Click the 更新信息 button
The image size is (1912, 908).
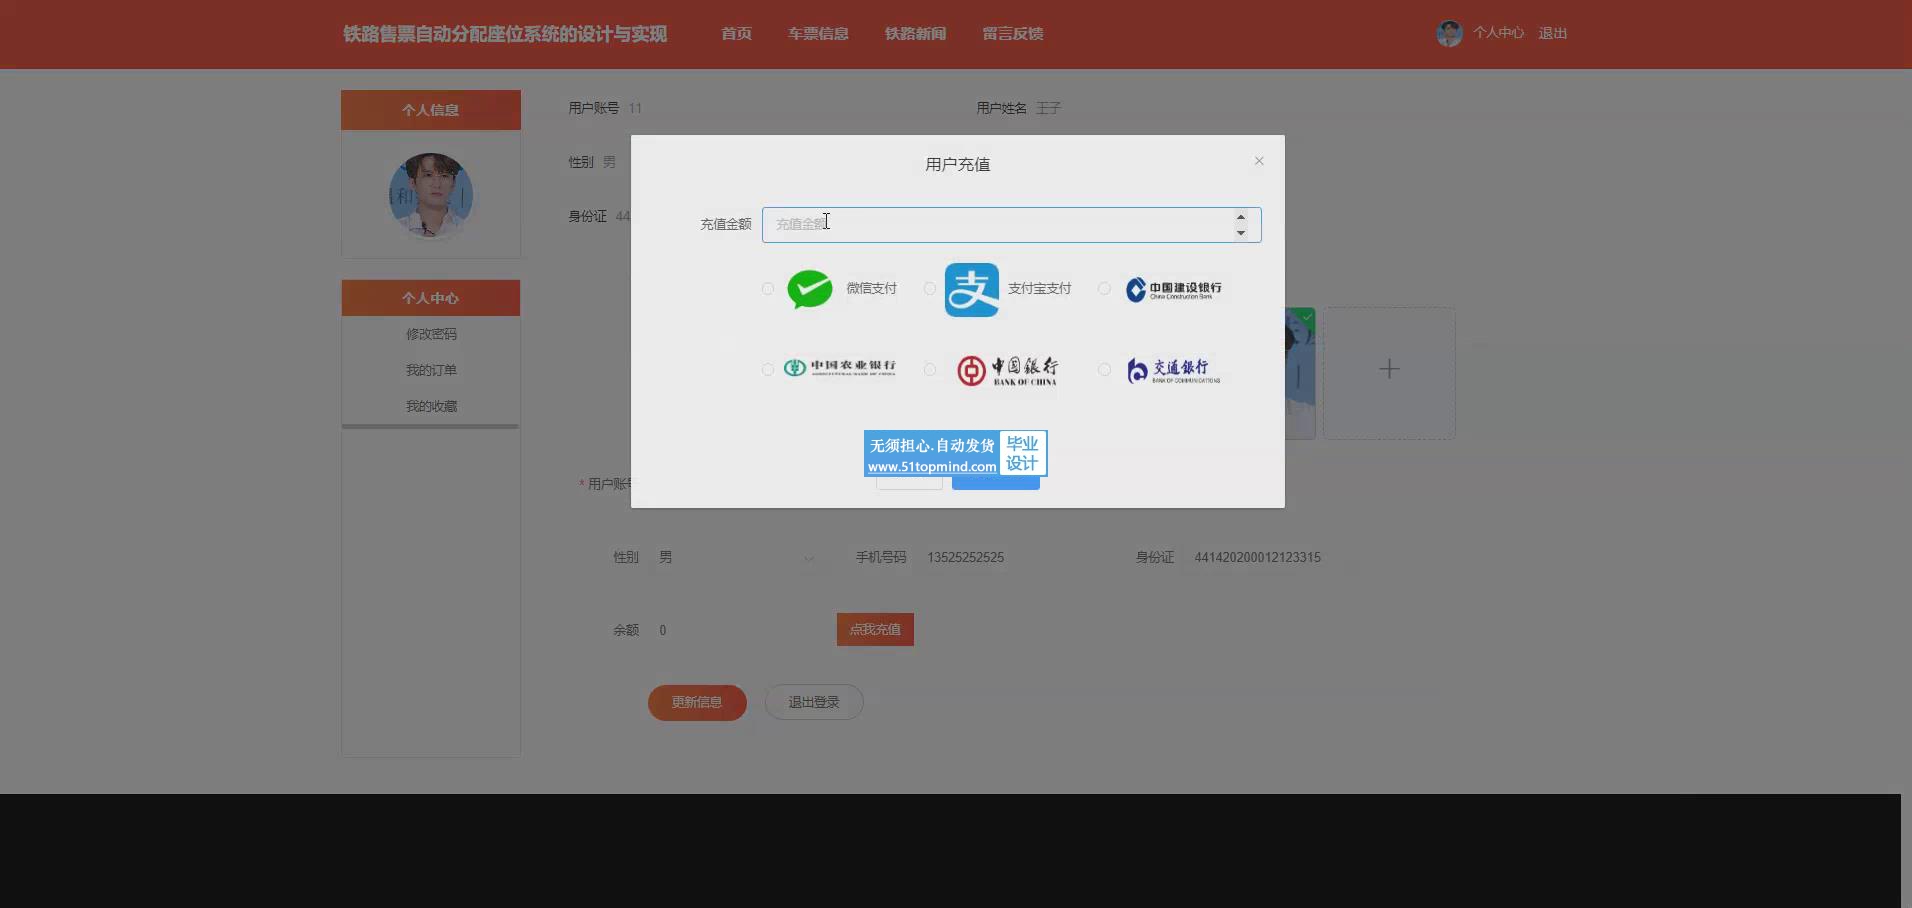pos(697,702)
